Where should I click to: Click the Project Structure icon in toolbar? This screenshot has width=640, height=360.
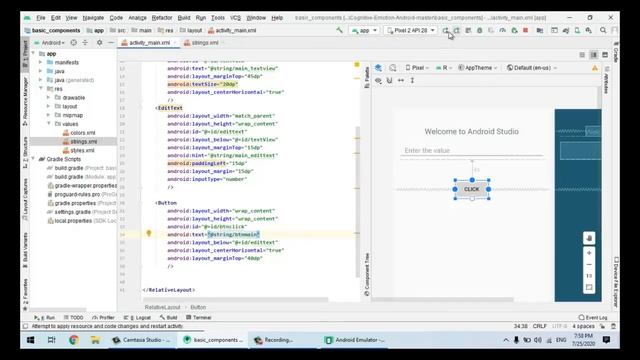click(x=540, y=31)
